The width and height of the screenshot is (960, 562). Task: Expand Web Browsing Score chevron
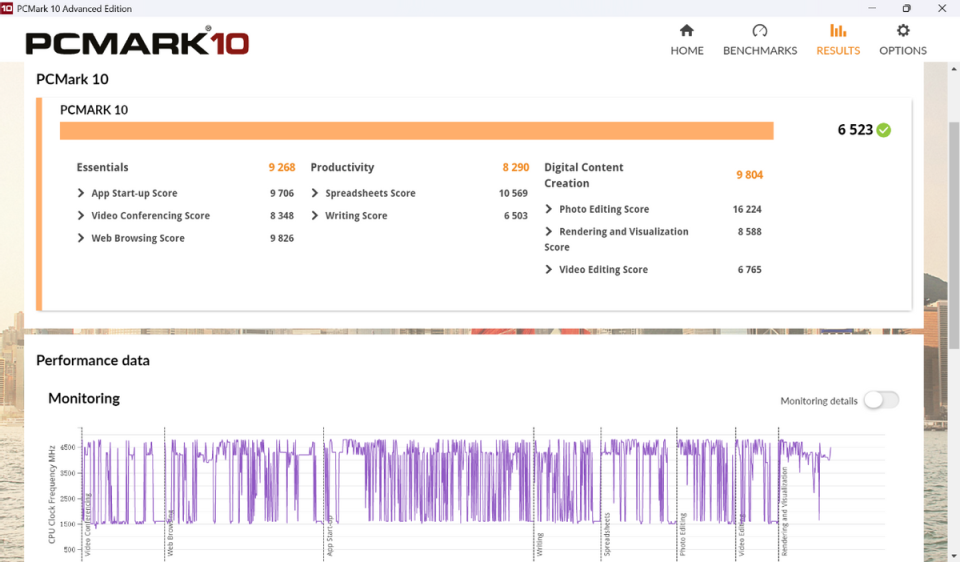[81, 238]
